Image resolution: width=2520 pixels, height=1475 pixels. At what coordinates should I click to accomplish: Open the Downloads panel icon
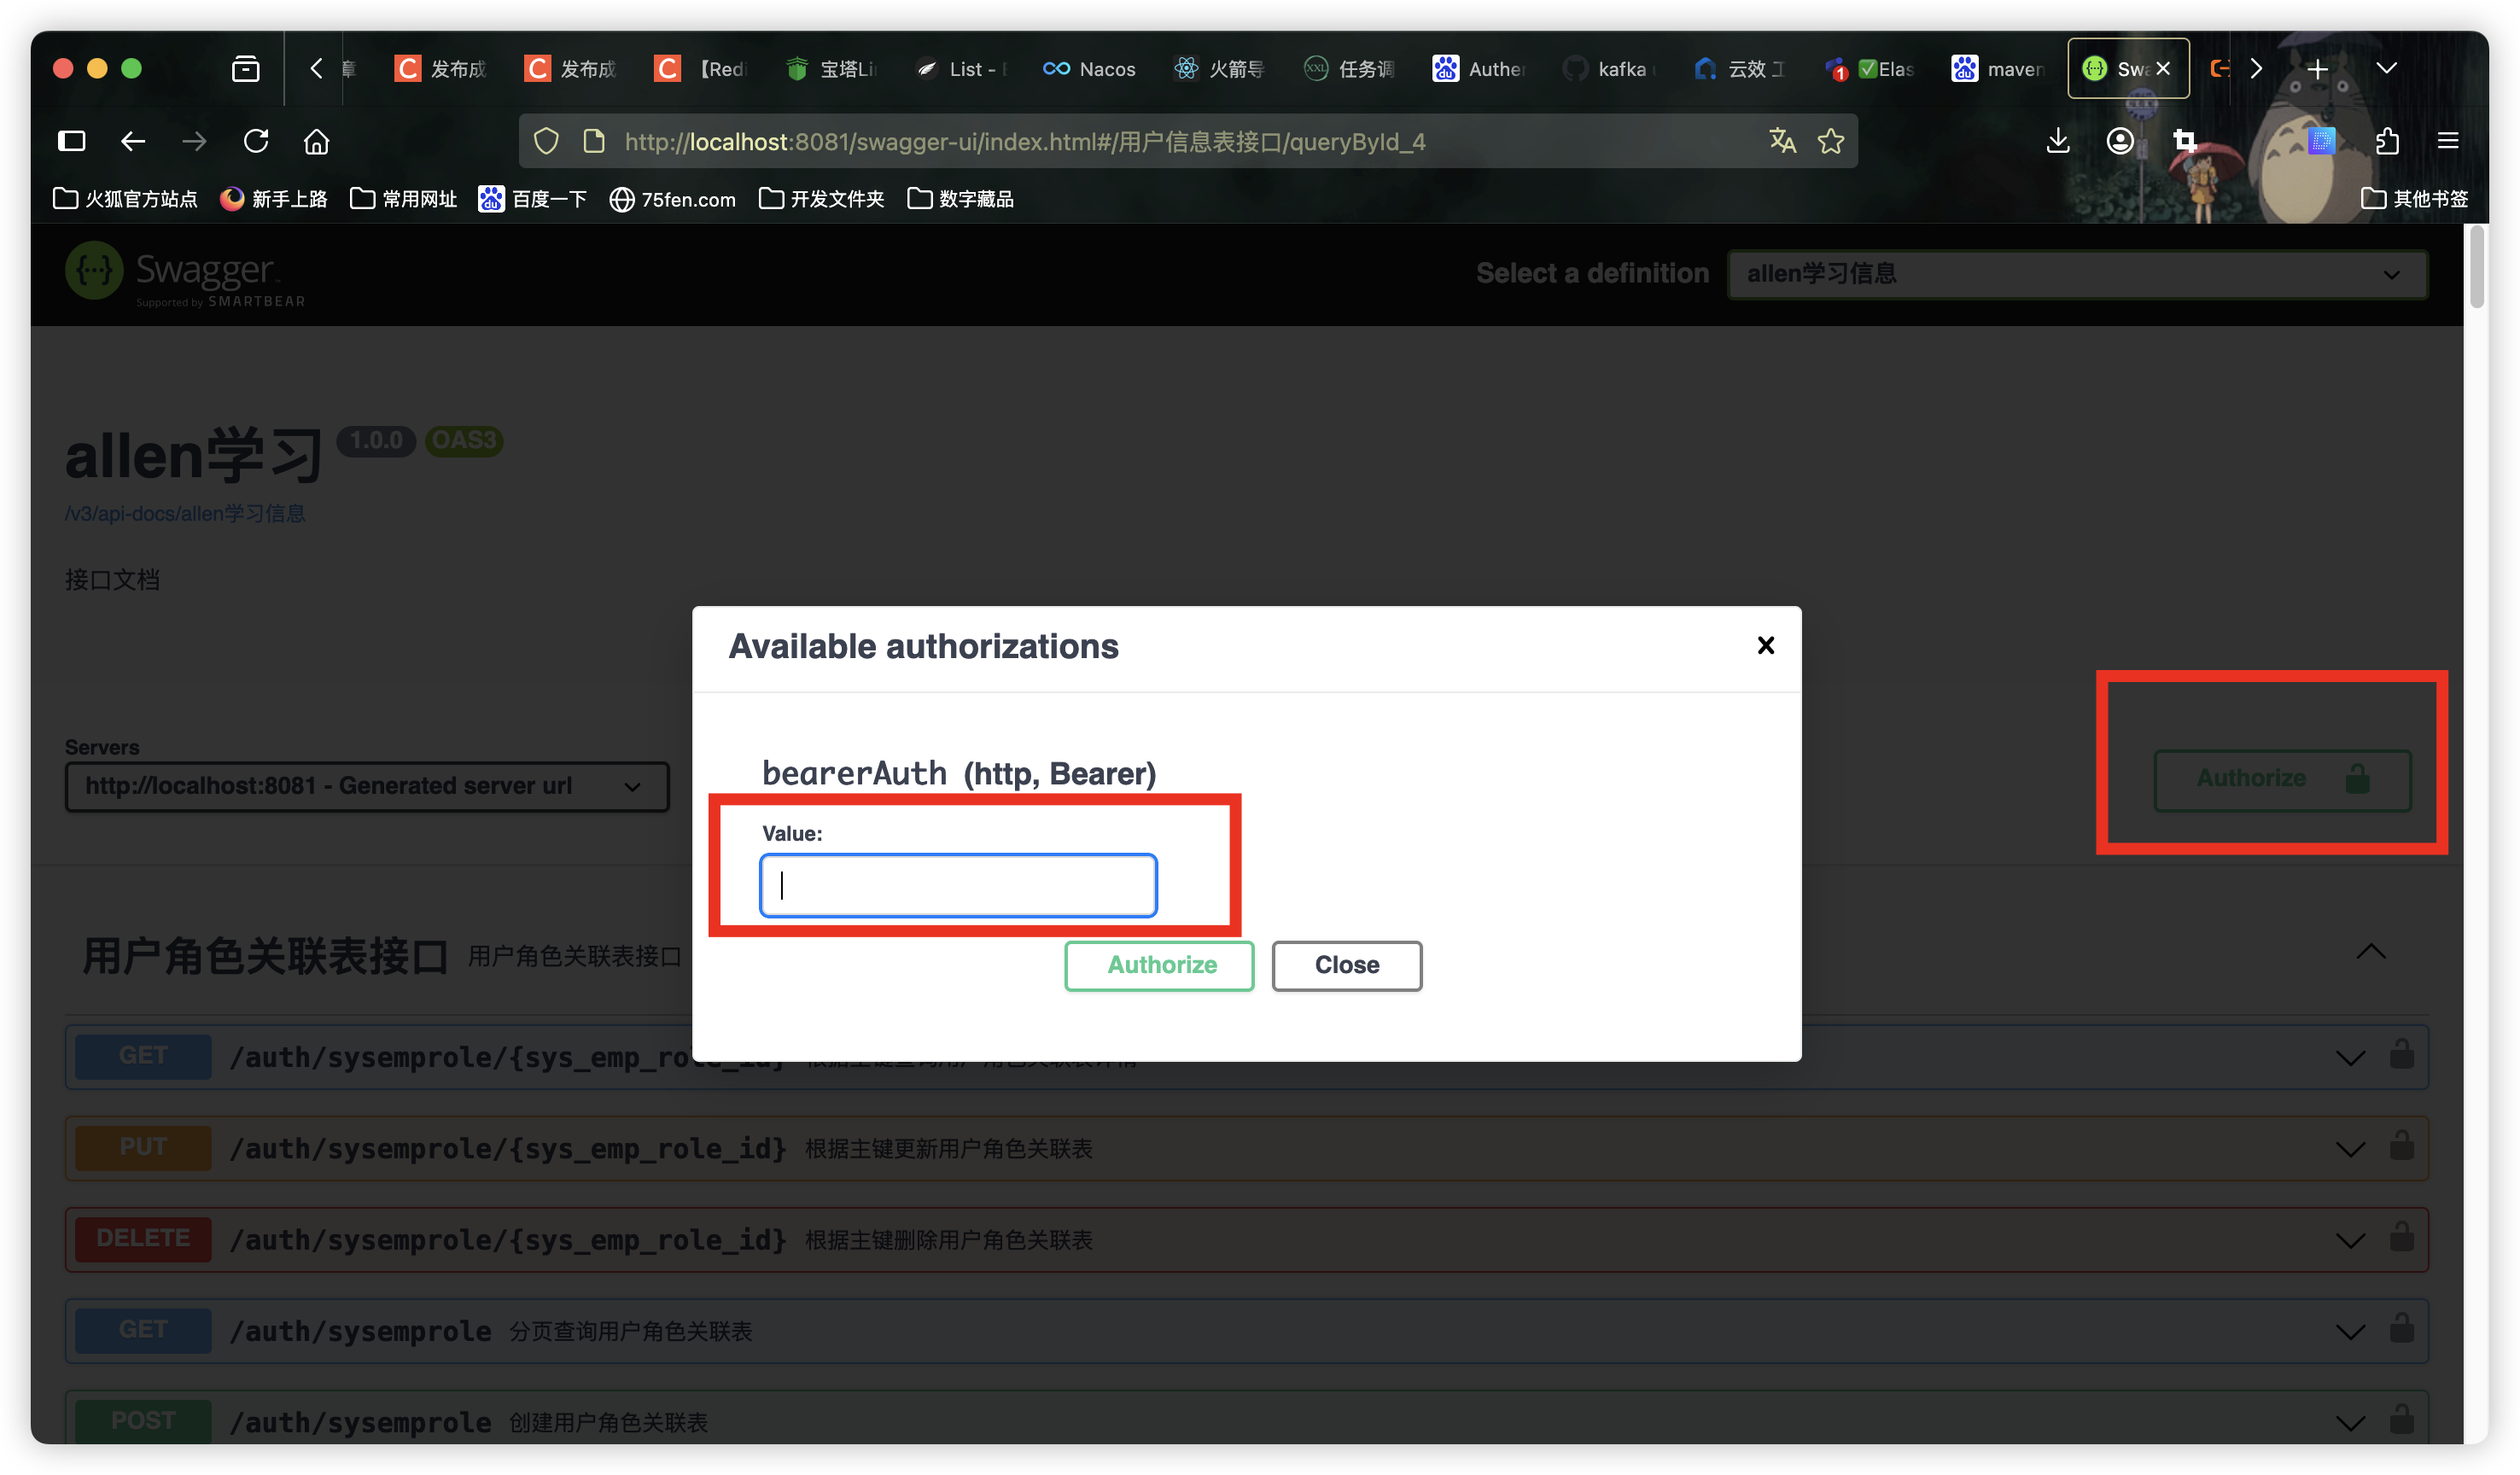point(2057,141)
